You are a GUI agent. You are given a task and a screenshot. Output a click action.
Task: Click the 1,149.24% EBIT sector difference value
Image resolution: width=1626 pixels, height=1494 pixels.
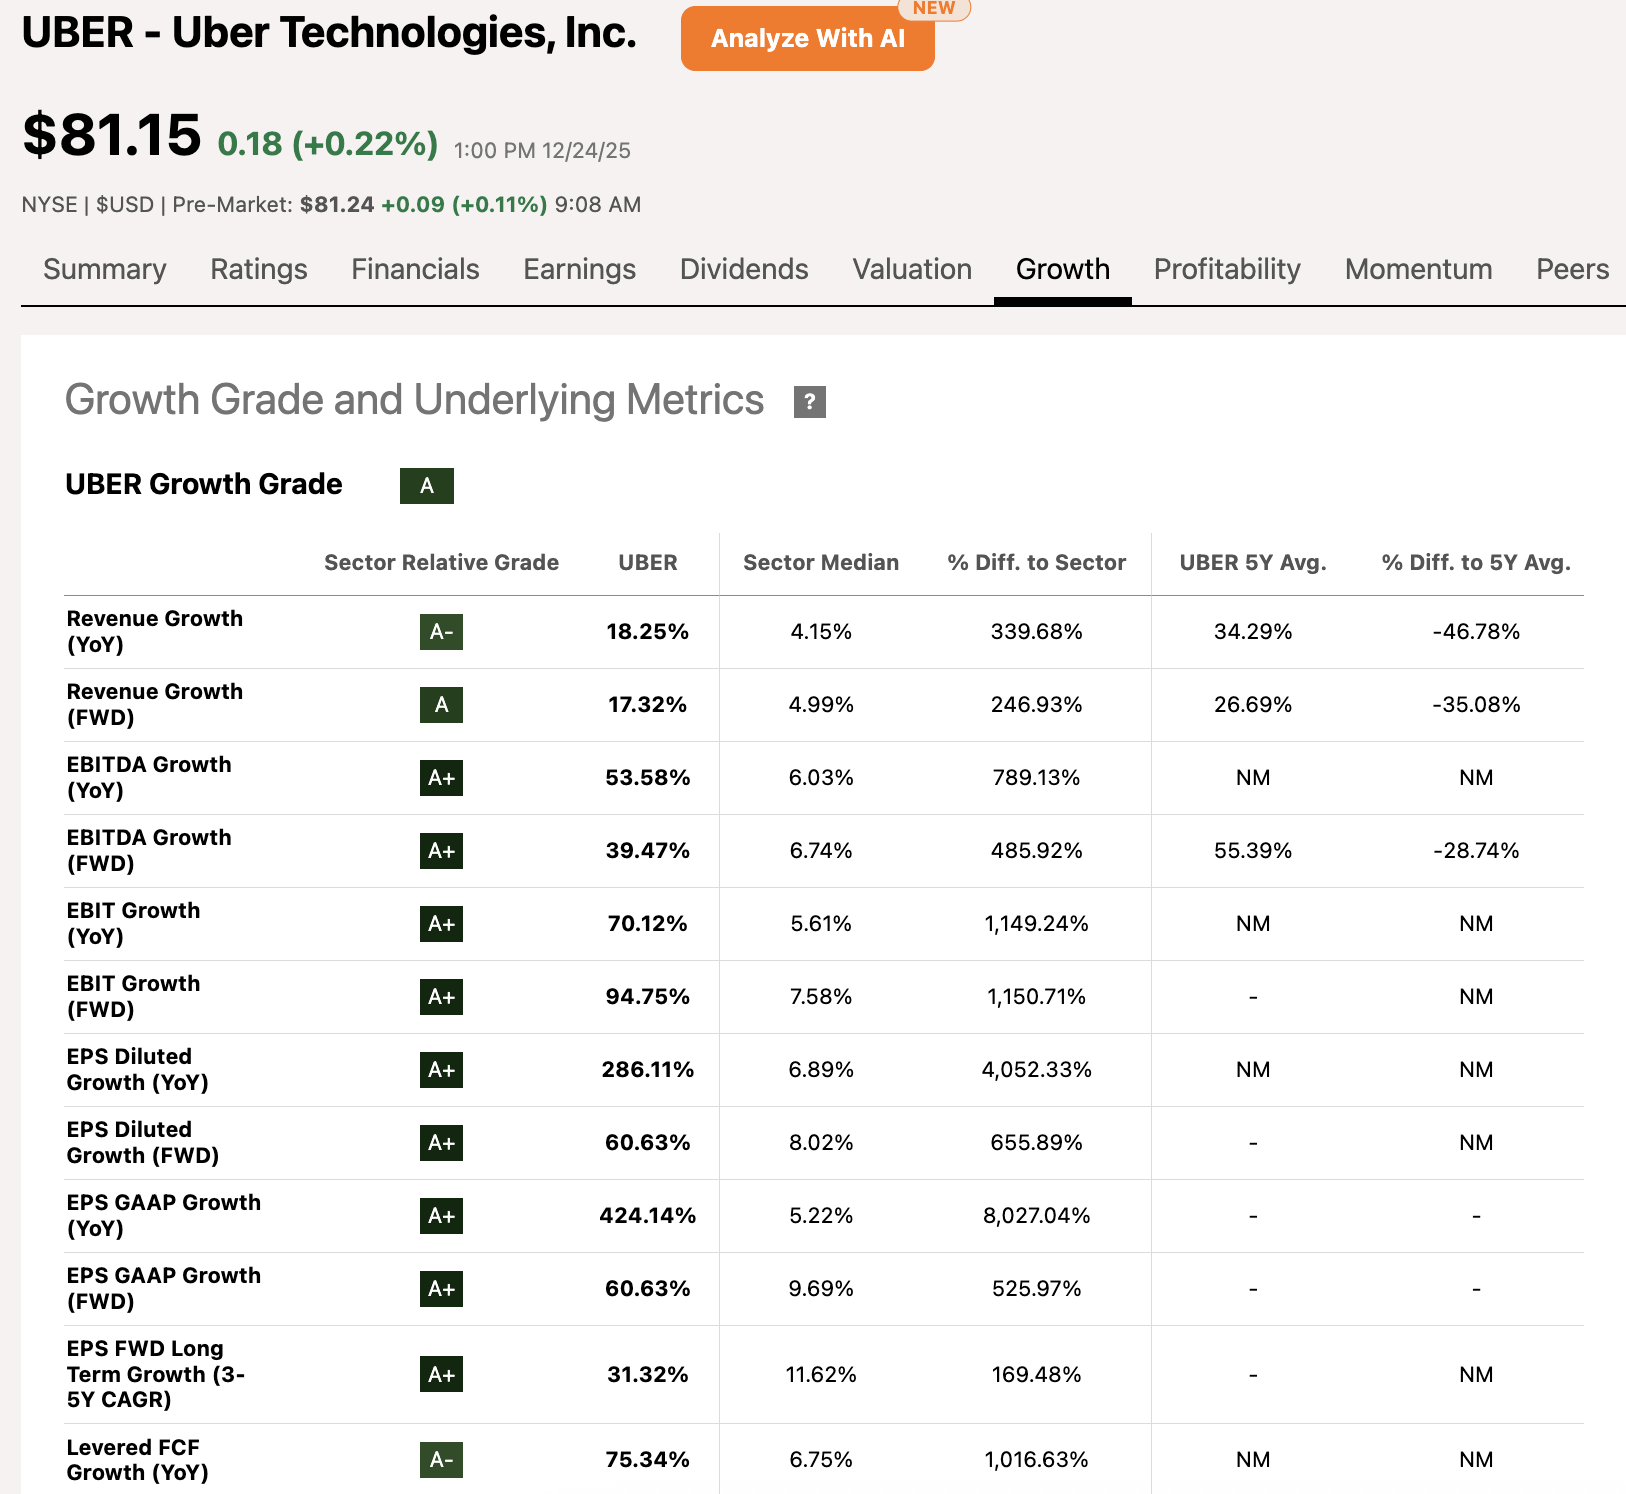click(1037, 924)
